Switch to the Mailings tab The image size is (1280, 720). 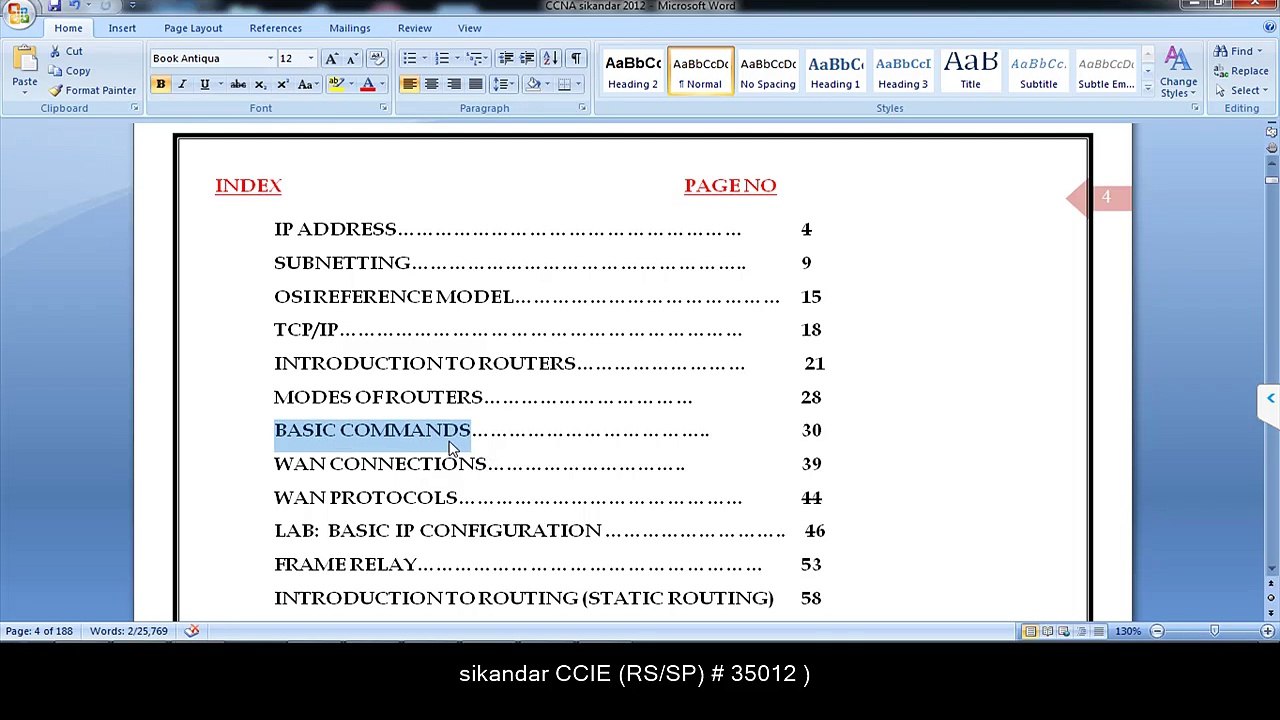350,28
